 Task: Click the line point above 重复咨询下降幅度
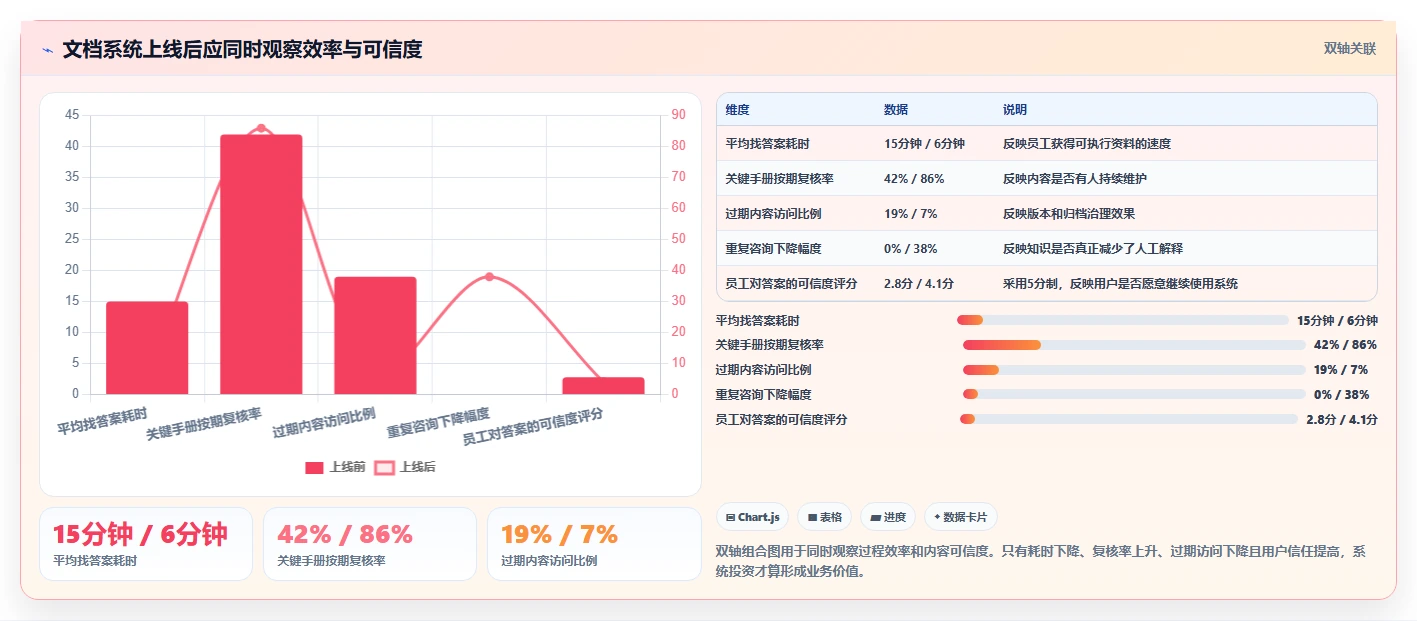click(489, 276)
